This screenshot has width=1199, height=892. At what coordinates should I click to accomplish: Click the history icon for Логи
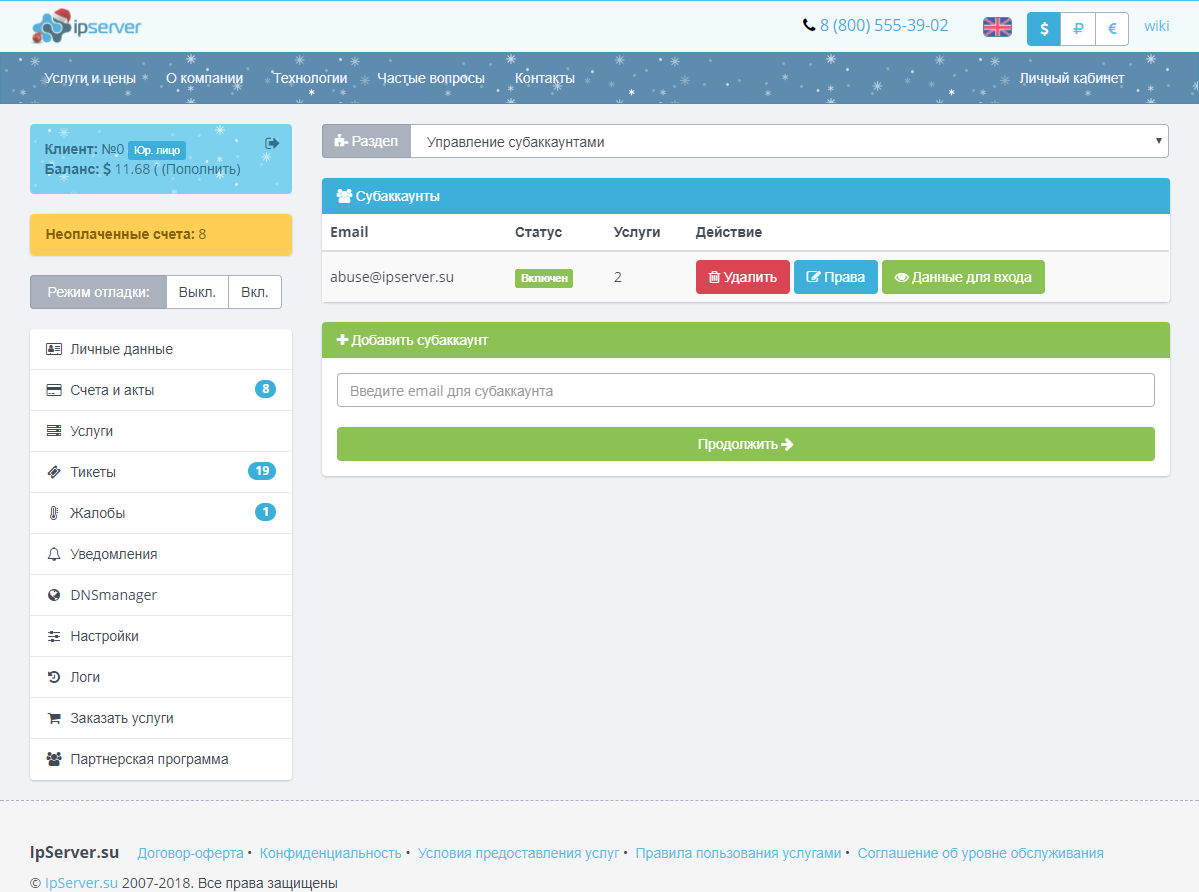click(54, 677)
